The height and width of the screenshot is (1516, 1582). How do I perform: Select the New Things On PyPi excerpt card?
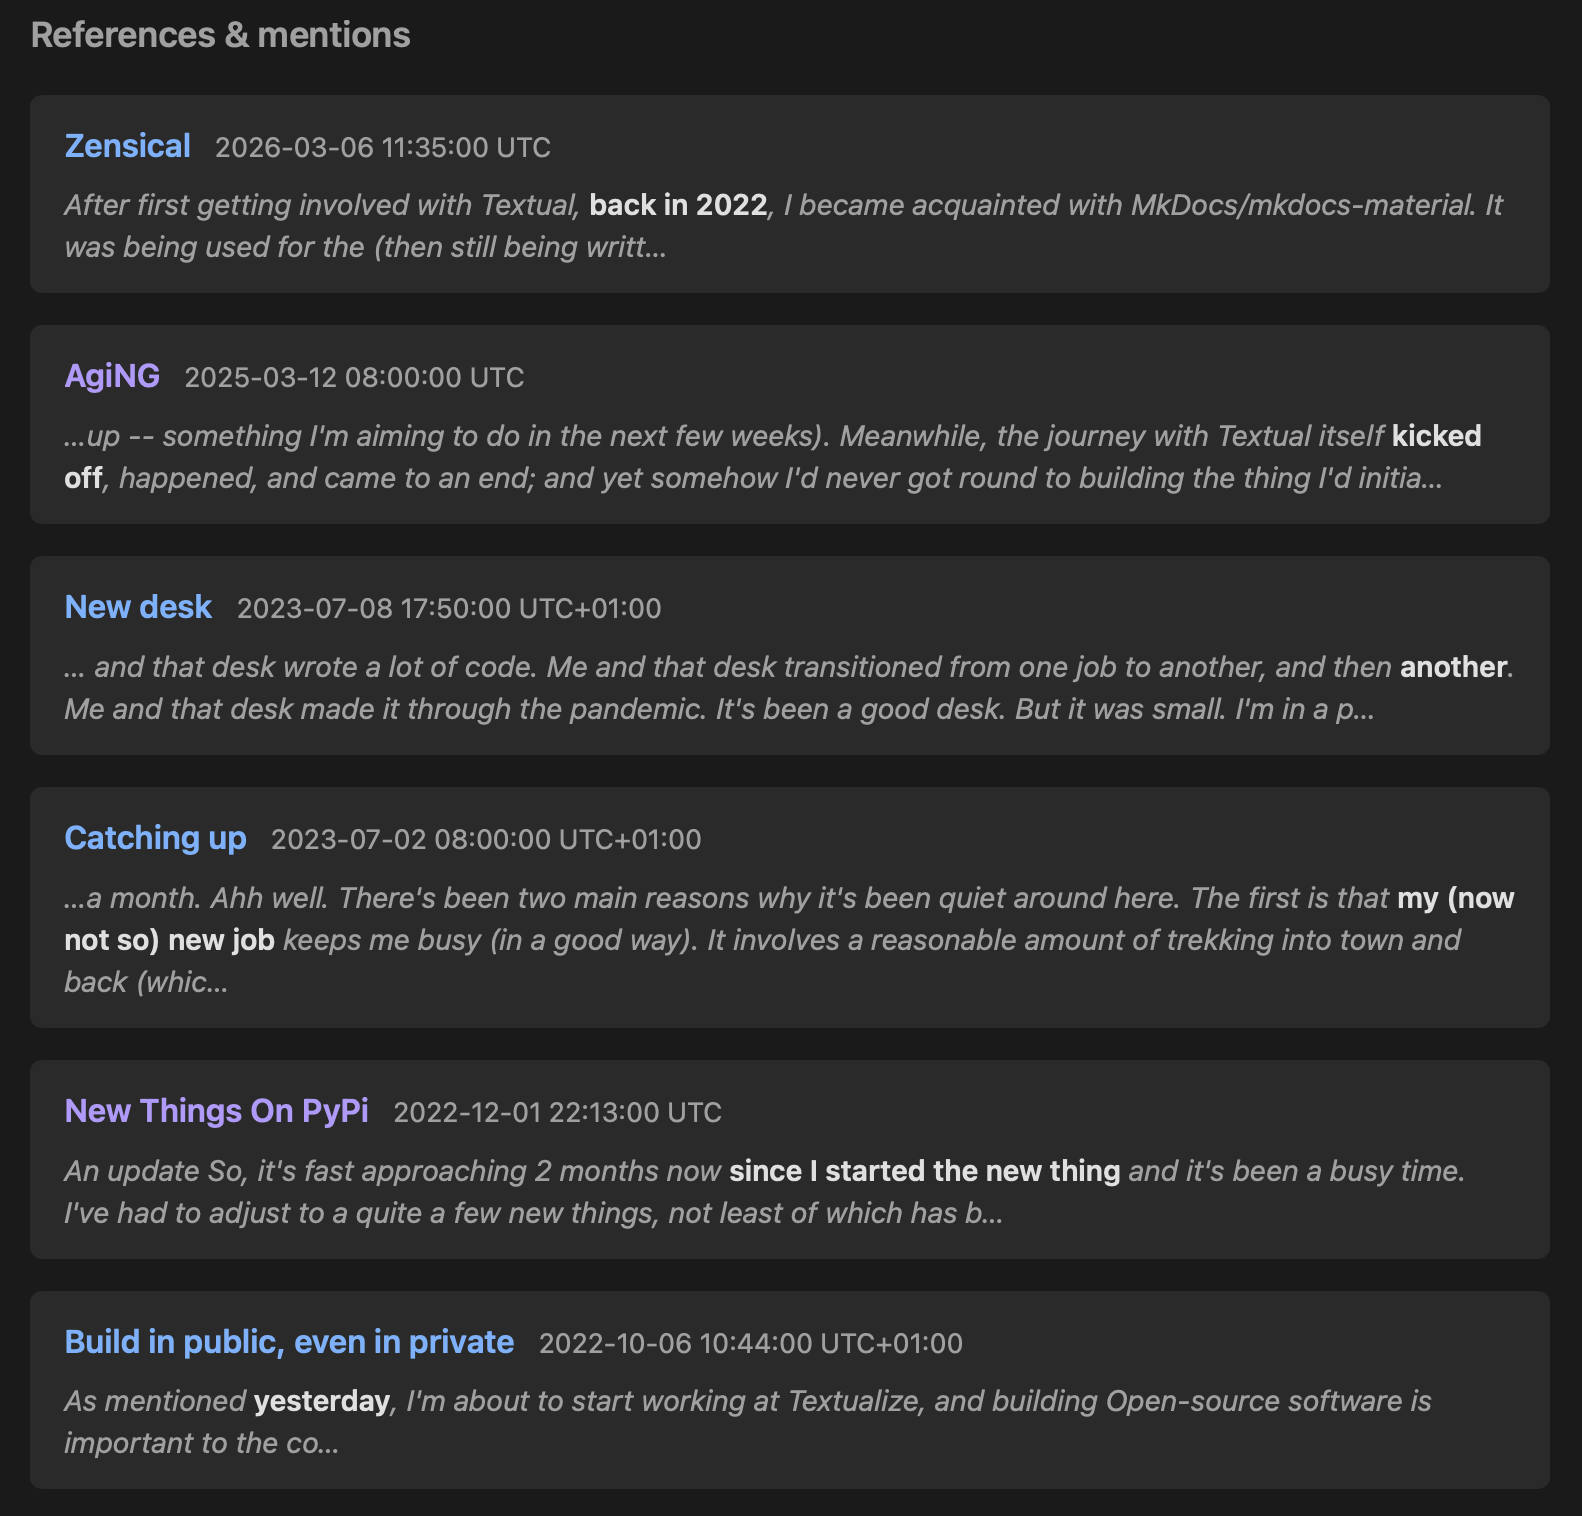pyautogui.click(x=790, y=1192)
